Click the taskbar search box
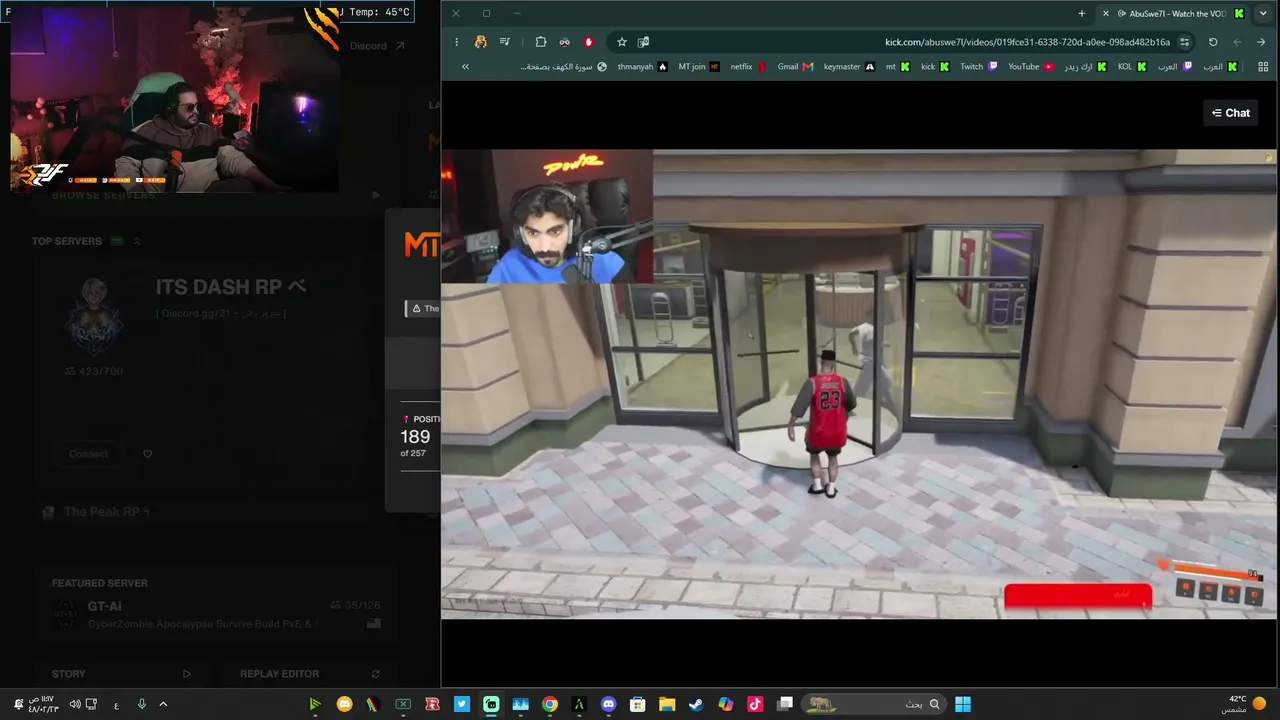This screenshot has width=1280, height=720. (x=873, y=704)
